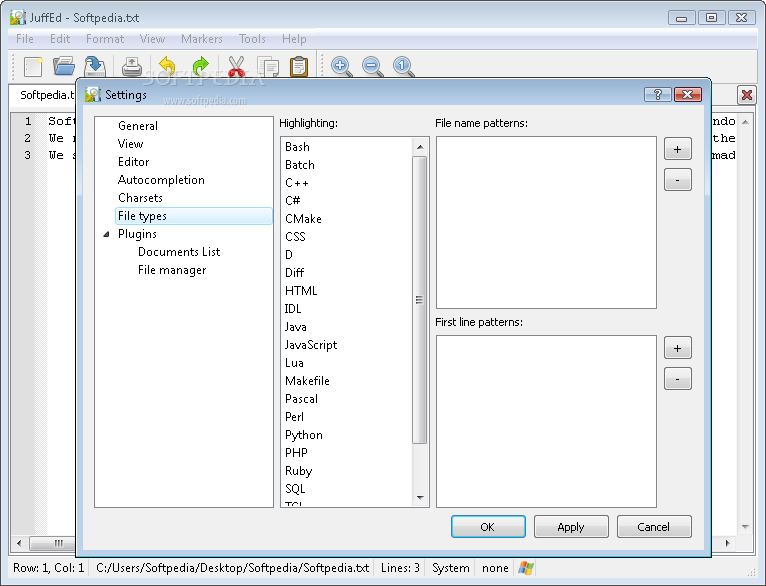Click the Settings dialog help question-mark button

coord(658,94)
